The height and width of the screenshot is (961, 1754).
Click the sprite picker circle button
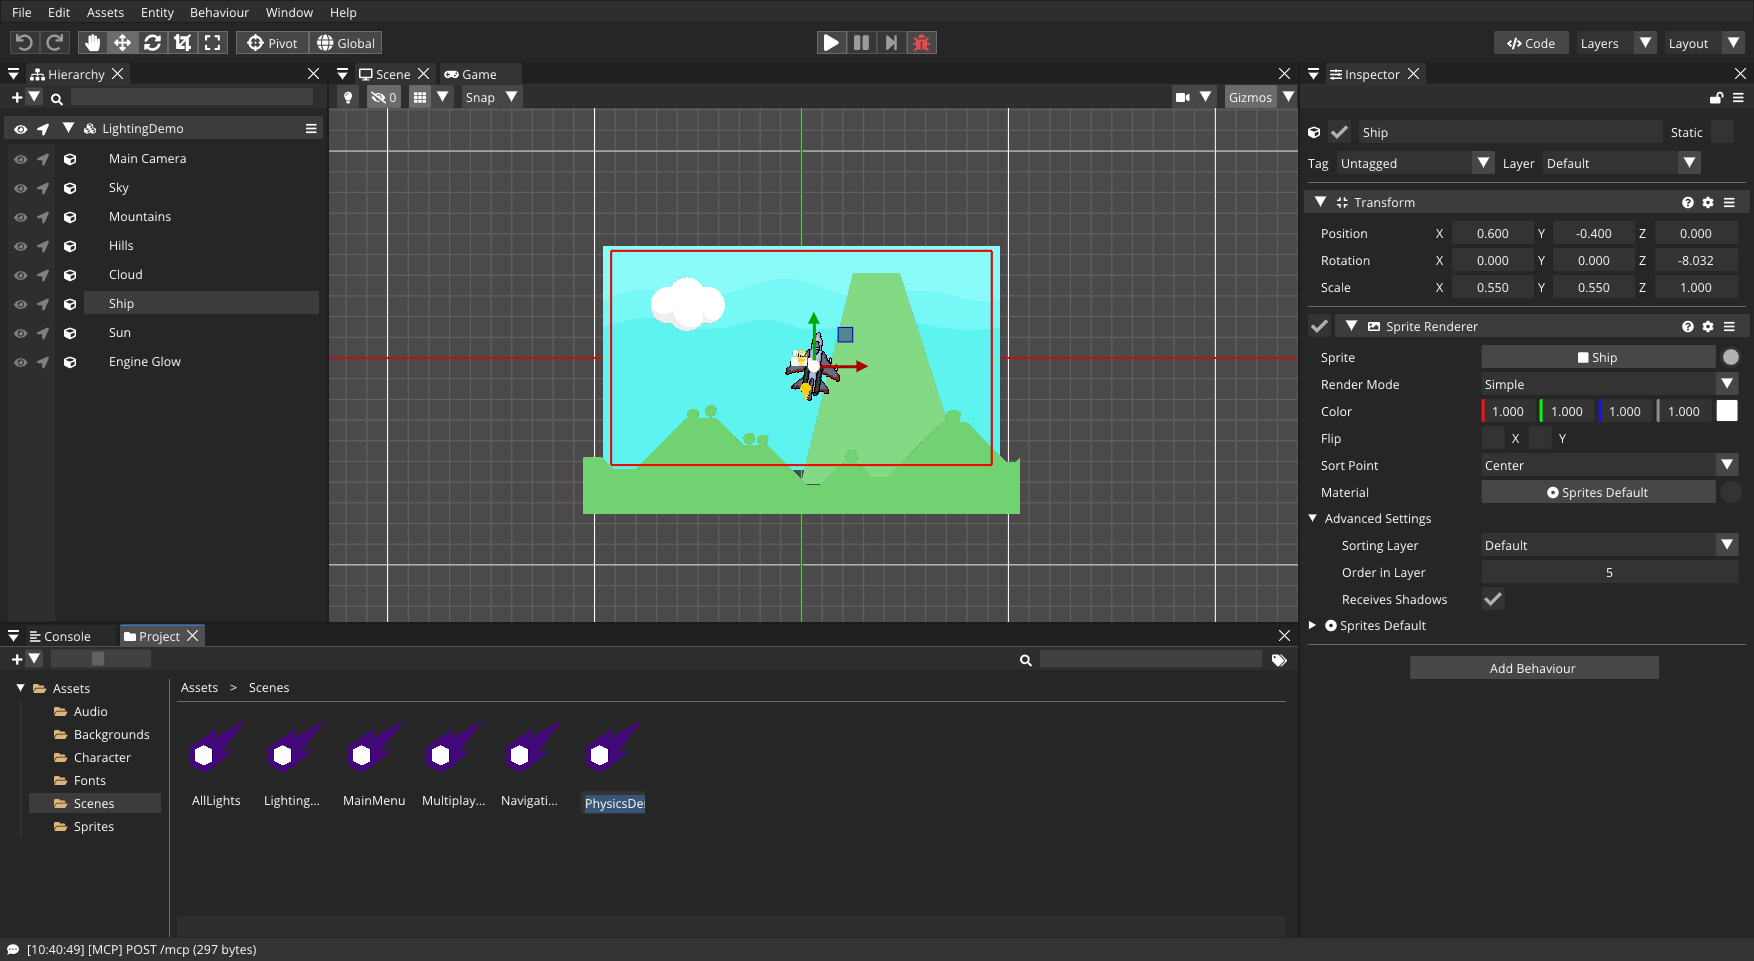(x=1731, y=357)
